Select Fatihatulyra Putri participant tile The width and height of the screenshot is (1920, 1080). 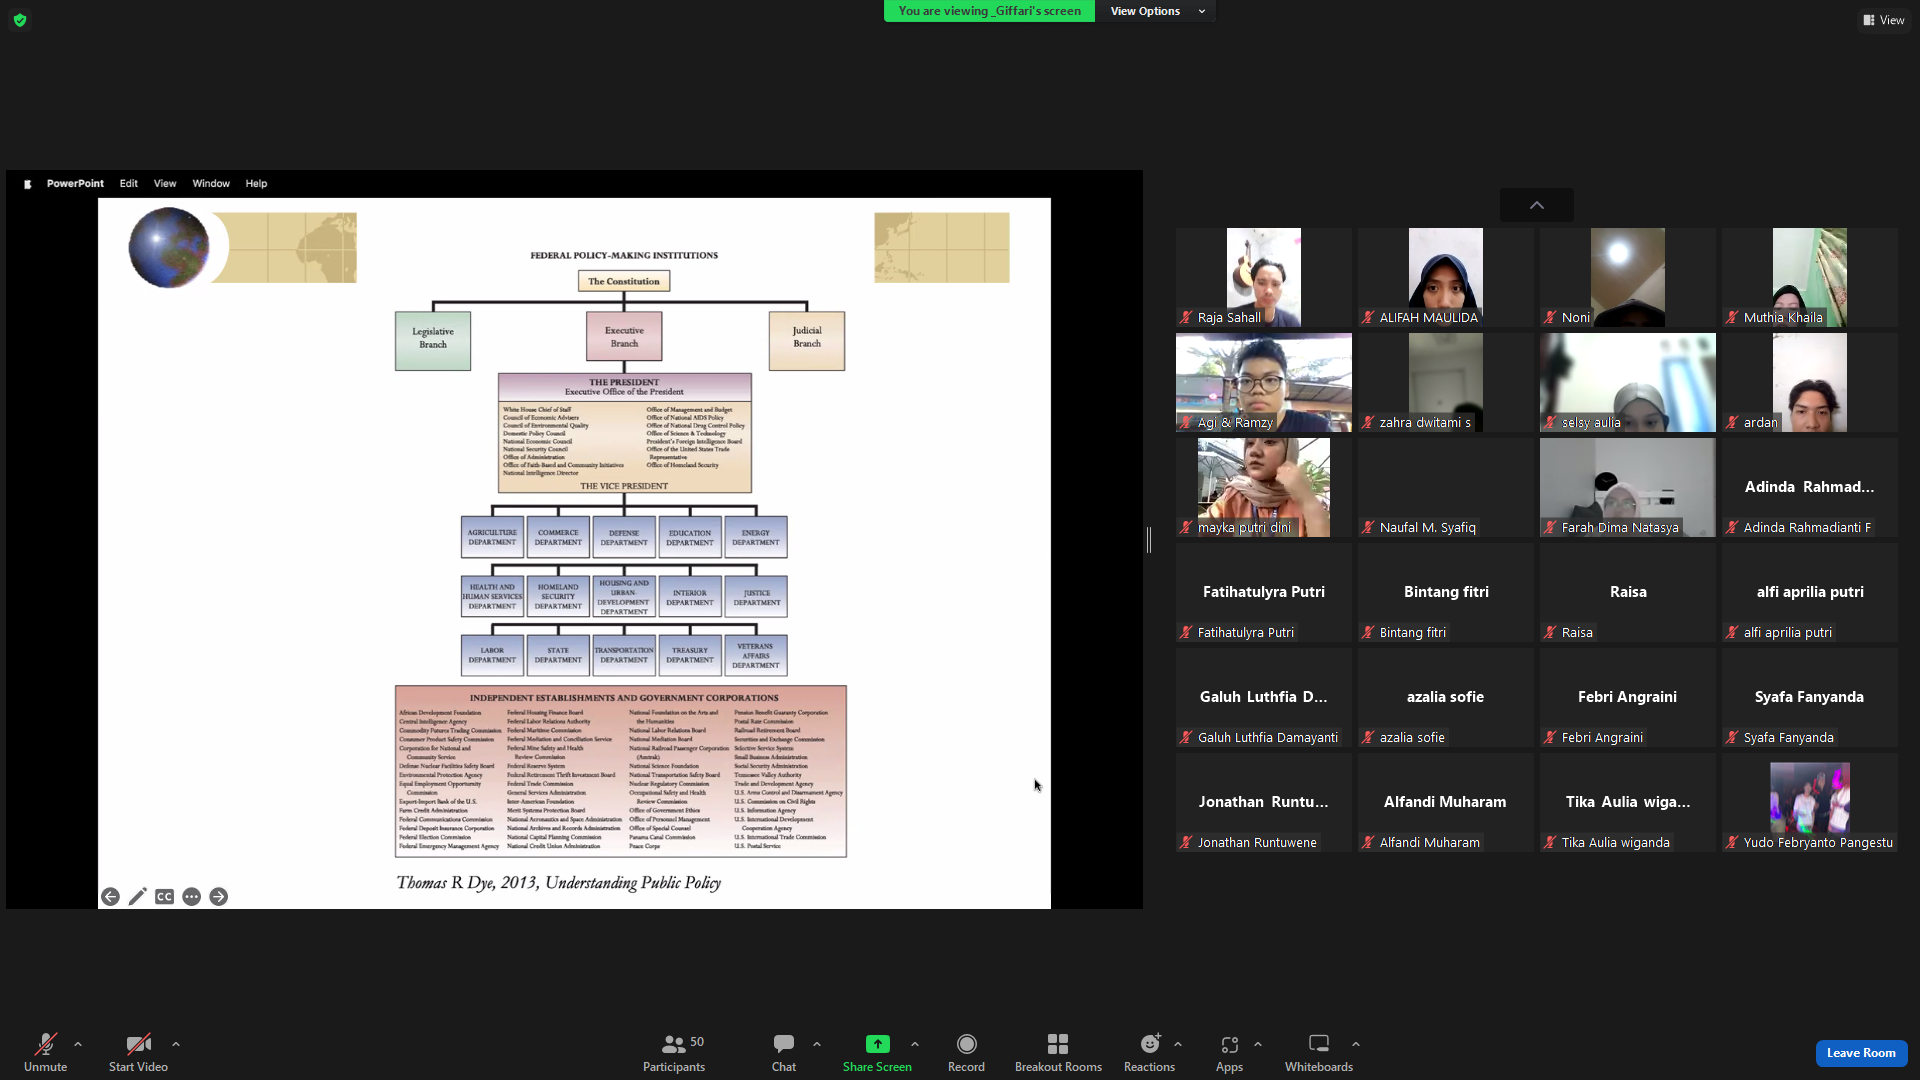(x=1264, y=593)
